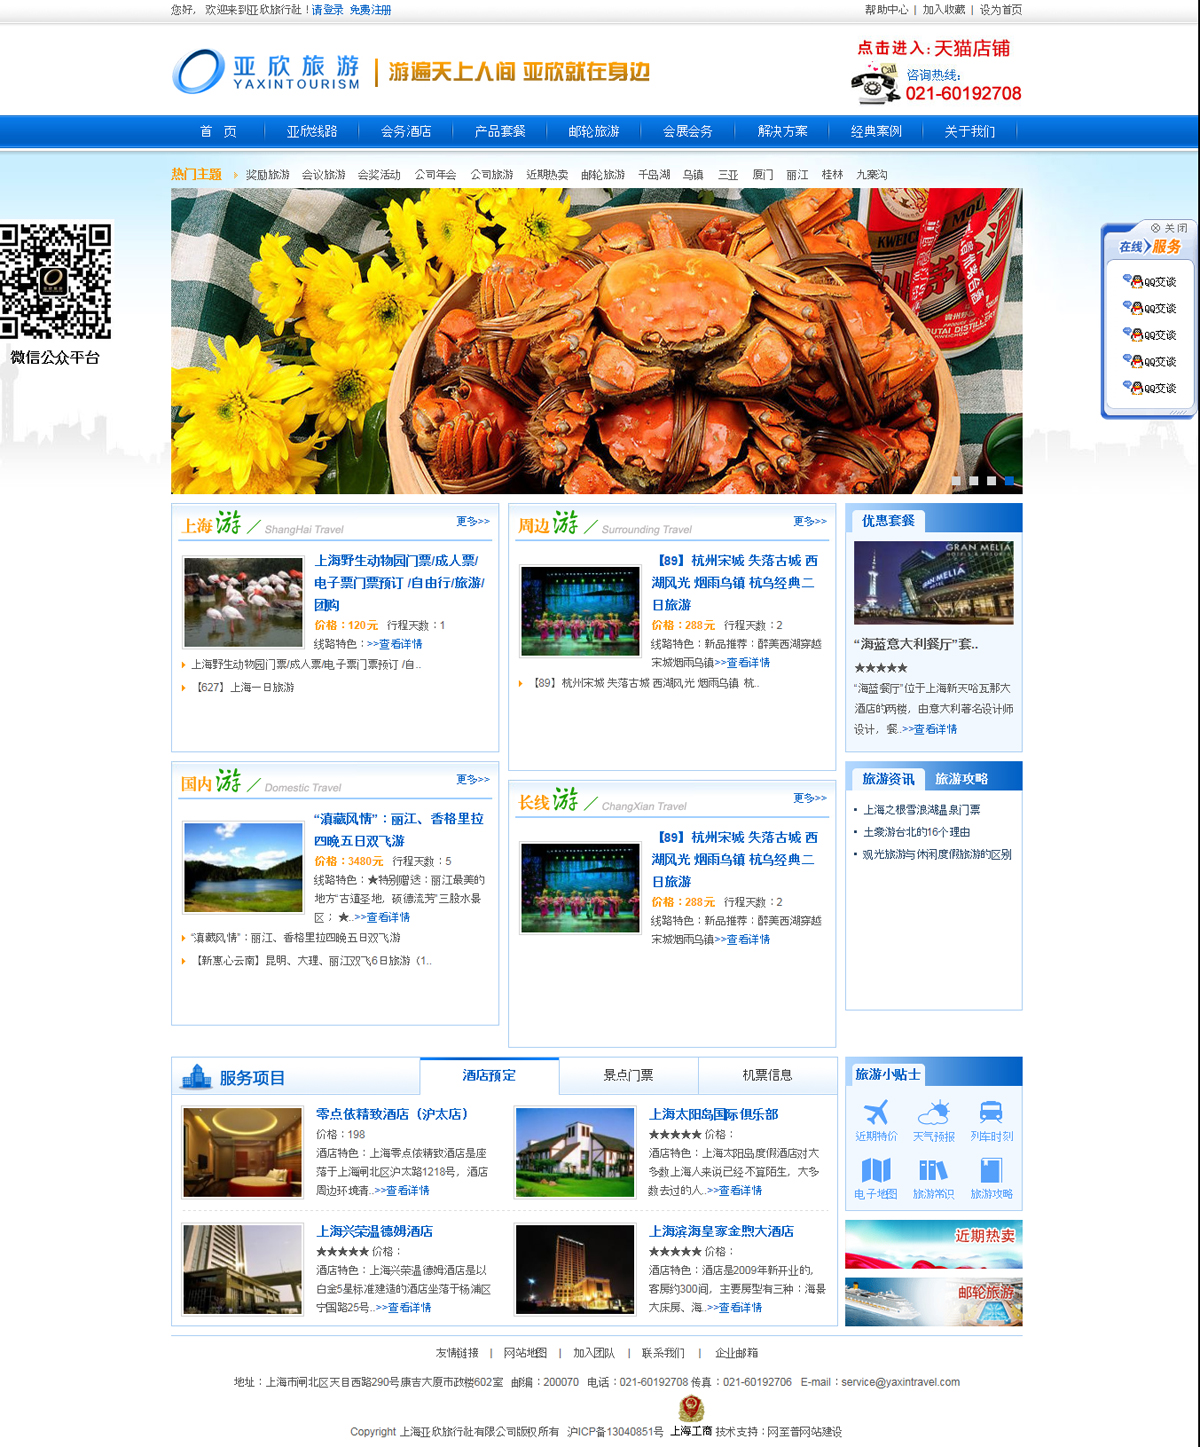This screenshot has width=1200, height=1447.
Task: Click the airplane icon for 近期特价
Action: (876, 1113)
